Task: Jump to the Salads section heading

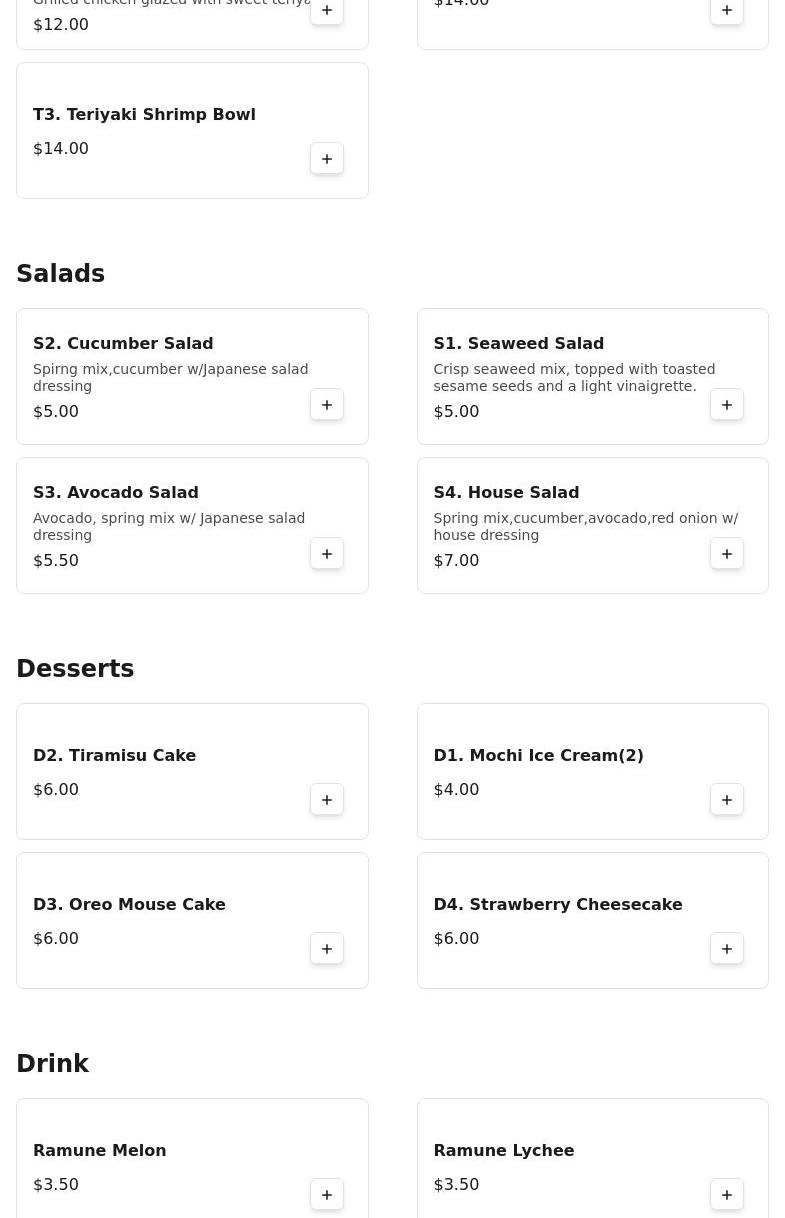Action: pyautogui.click(x=61, y=274)
